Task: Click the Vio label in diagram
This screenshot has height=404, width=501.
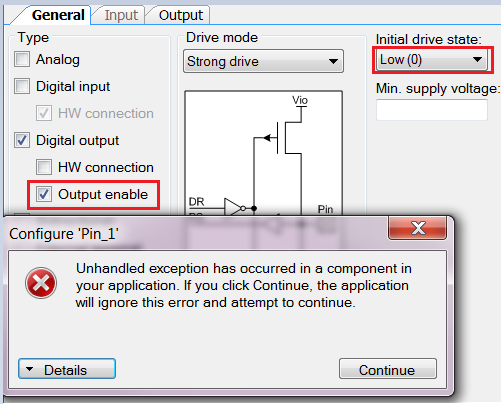Action: point(300,100)
